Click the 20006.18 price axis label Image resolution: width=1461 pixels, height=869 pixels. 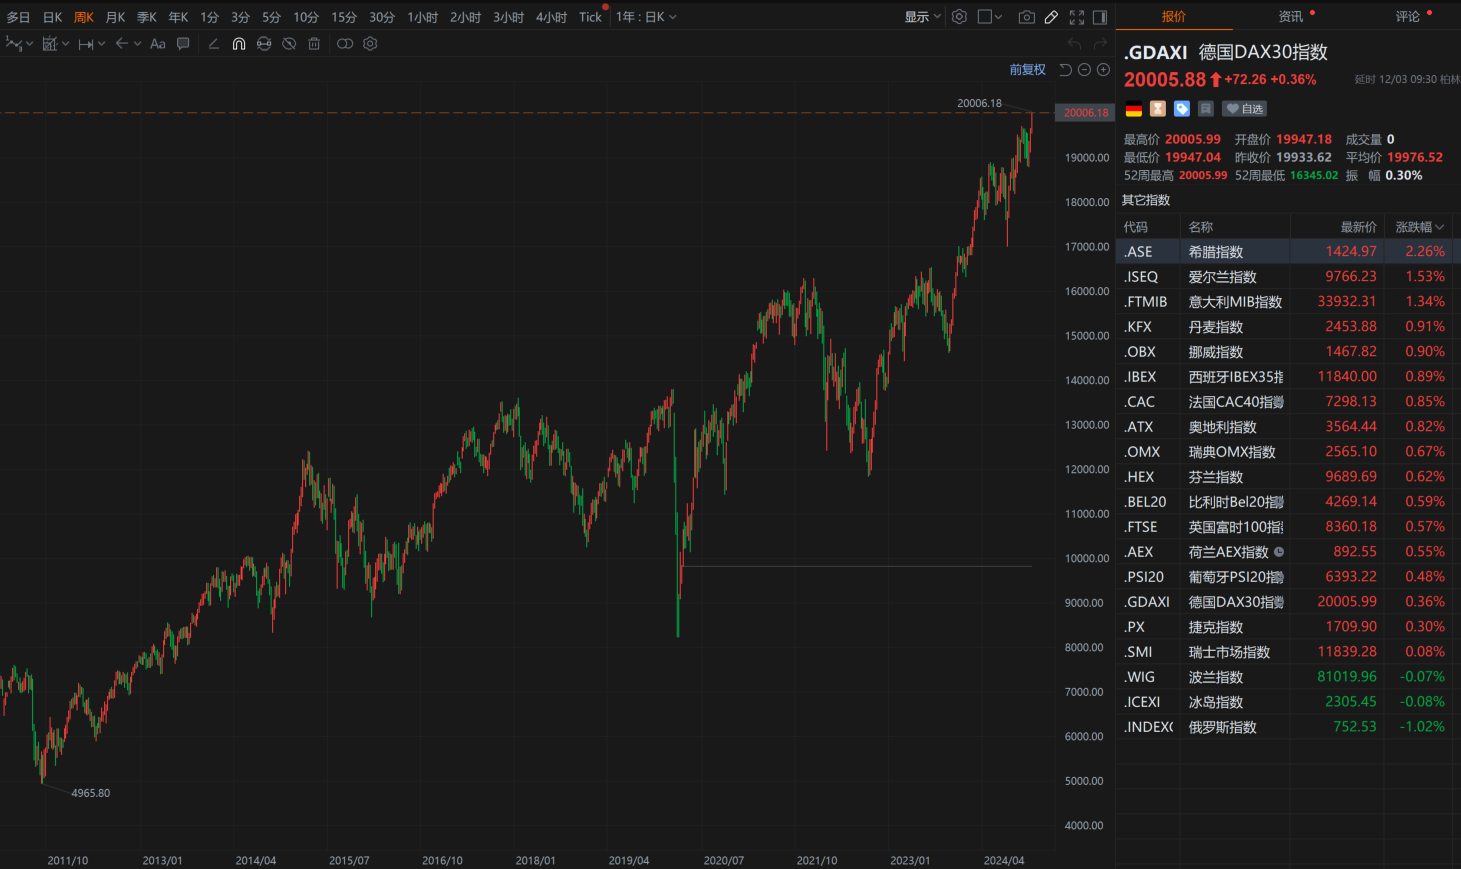(x=1085, y=113)
